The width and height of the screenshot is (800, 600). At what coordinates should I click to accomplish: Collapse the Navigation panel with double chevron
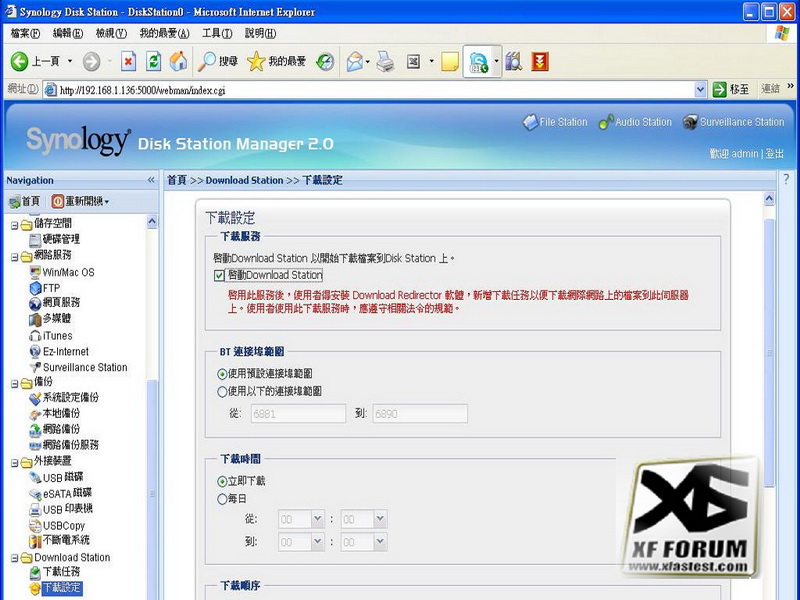(x=151, y=180)
